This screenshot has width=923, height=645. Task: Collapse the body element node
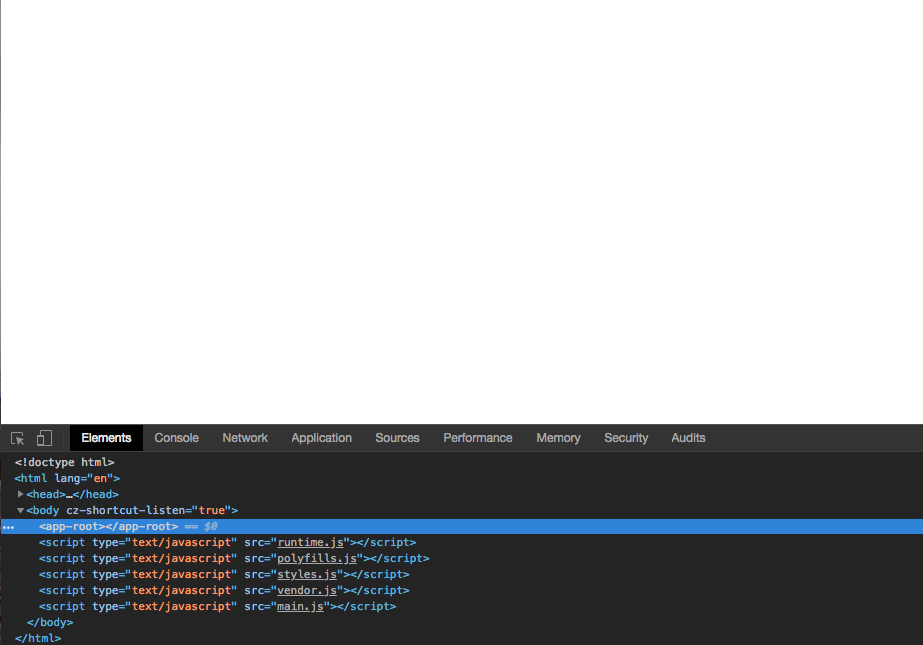point(20,510)
